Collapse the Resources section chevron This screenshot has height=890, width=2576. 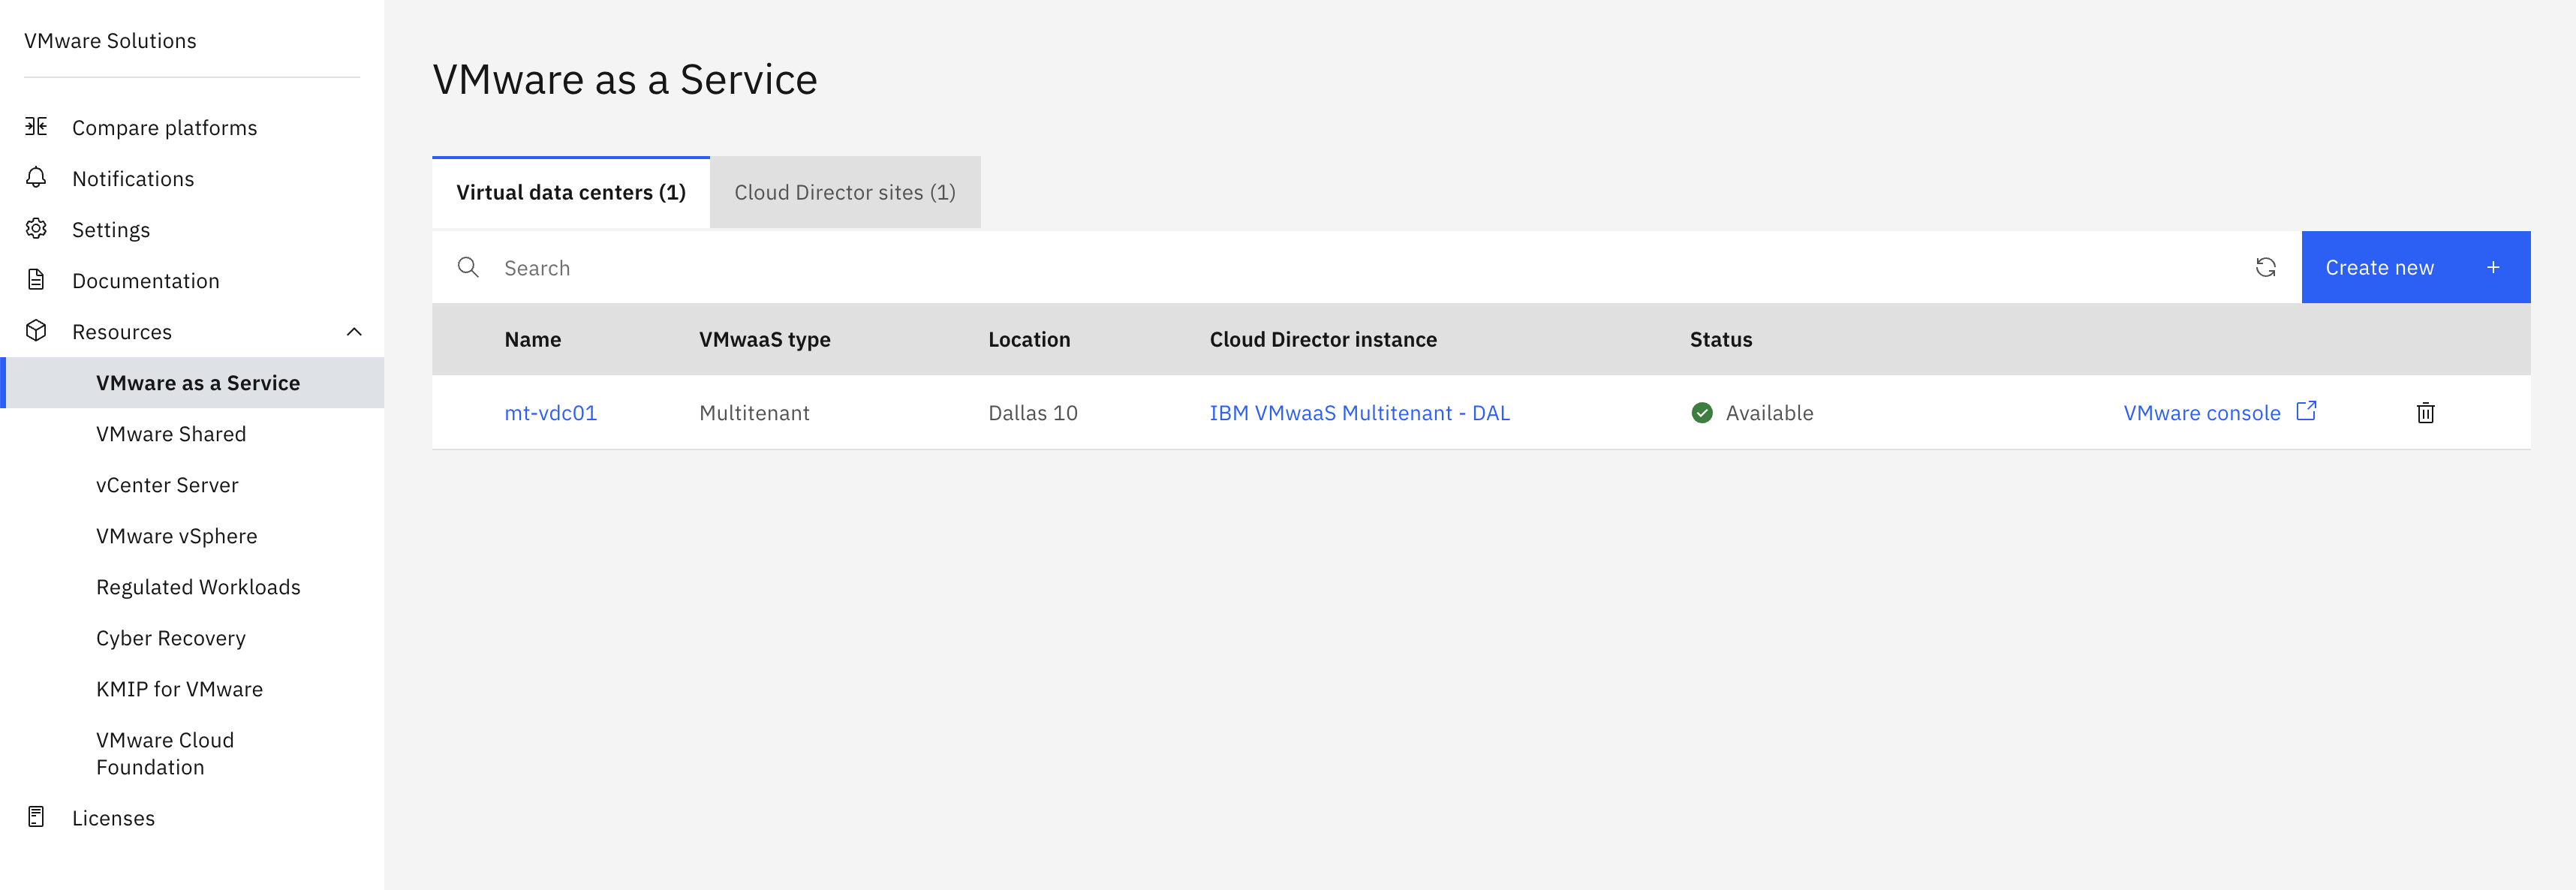(354, 332)
